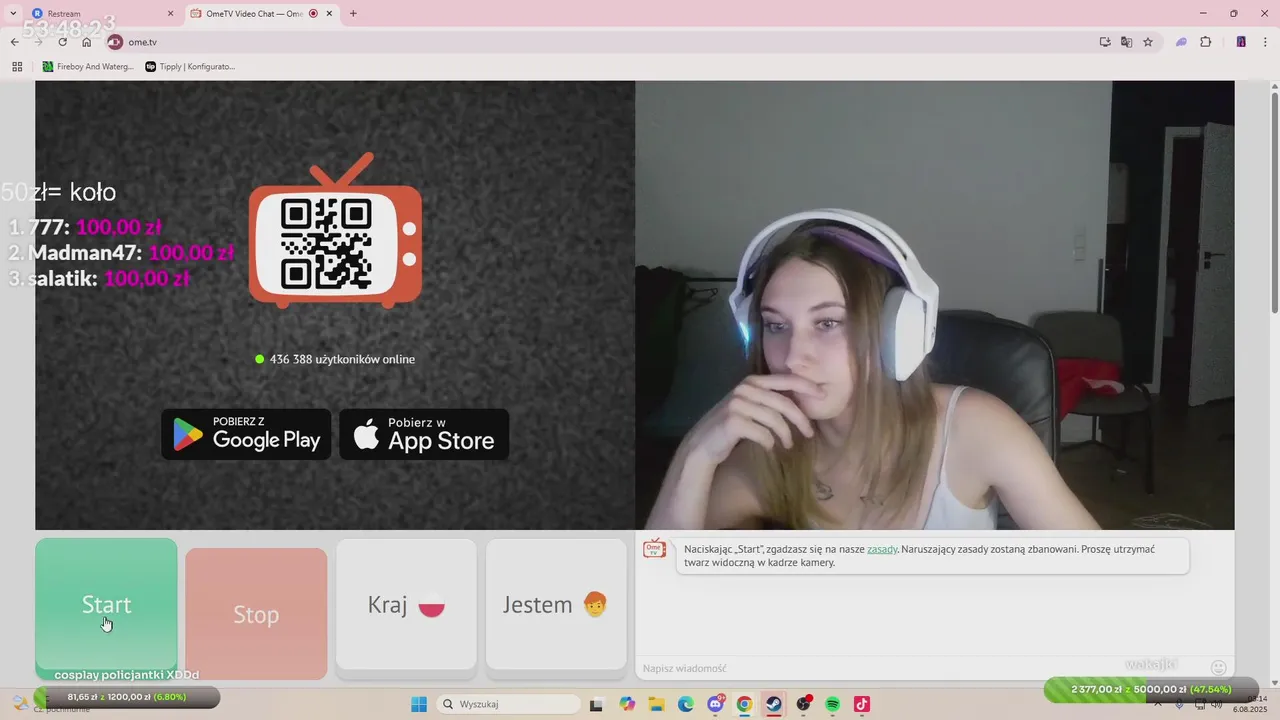Image resolution: width=1280 pixels, height=720 pixels.
Task: Click the App Store download badge
Action: [424, 434]
